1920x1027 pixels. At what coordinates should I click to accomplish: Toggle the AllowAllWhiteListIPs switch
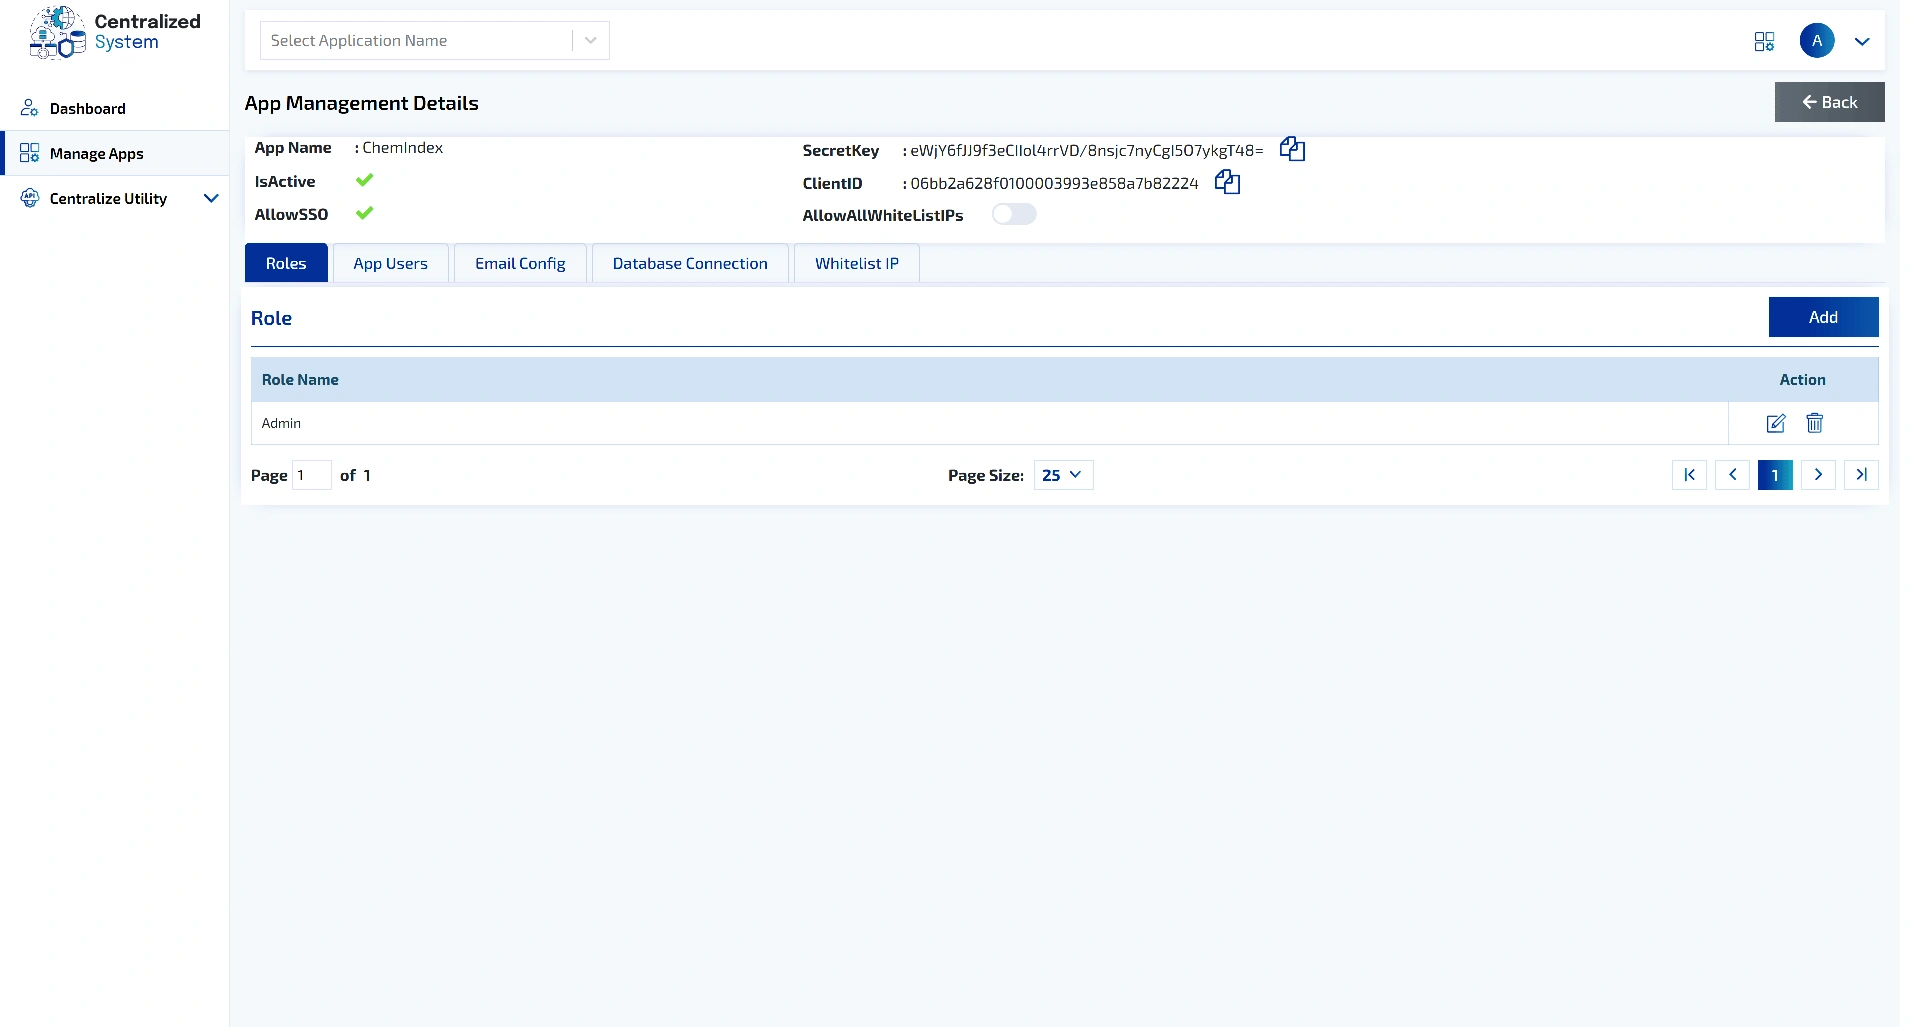click(x=1013, y=215)
